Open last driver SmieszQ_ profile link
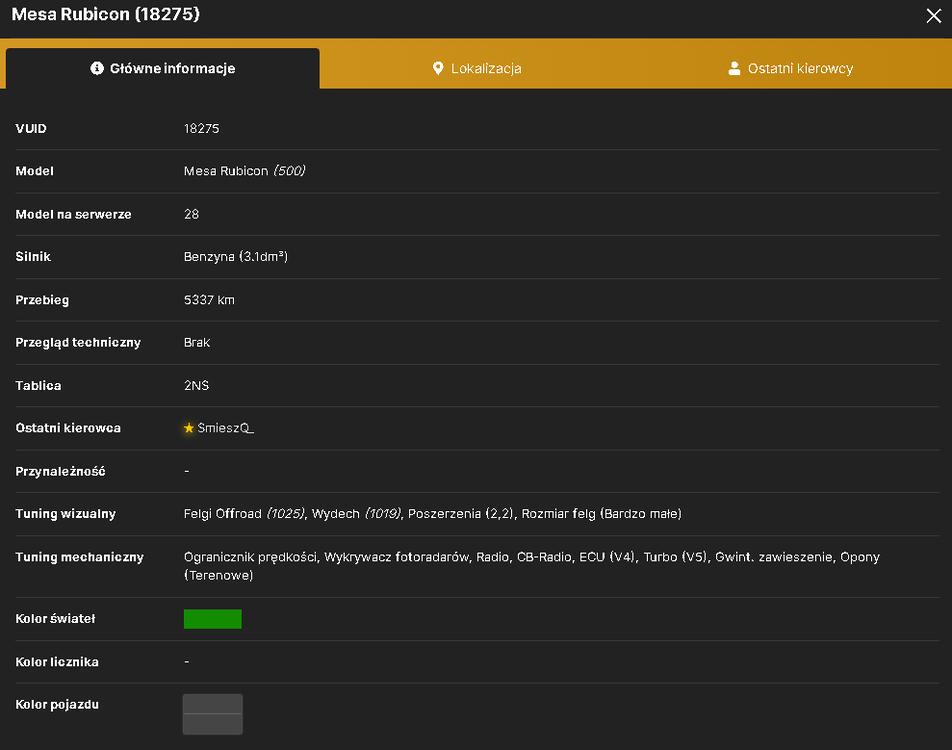 click(225, 428)
